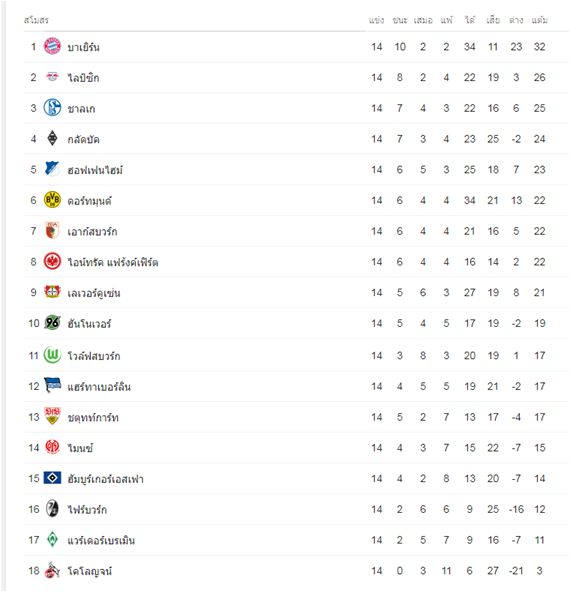Image resolution: width=570 pixels, height=592 pixels.
Task: Click the ชนะ wins column header
Action: point(400,20)
